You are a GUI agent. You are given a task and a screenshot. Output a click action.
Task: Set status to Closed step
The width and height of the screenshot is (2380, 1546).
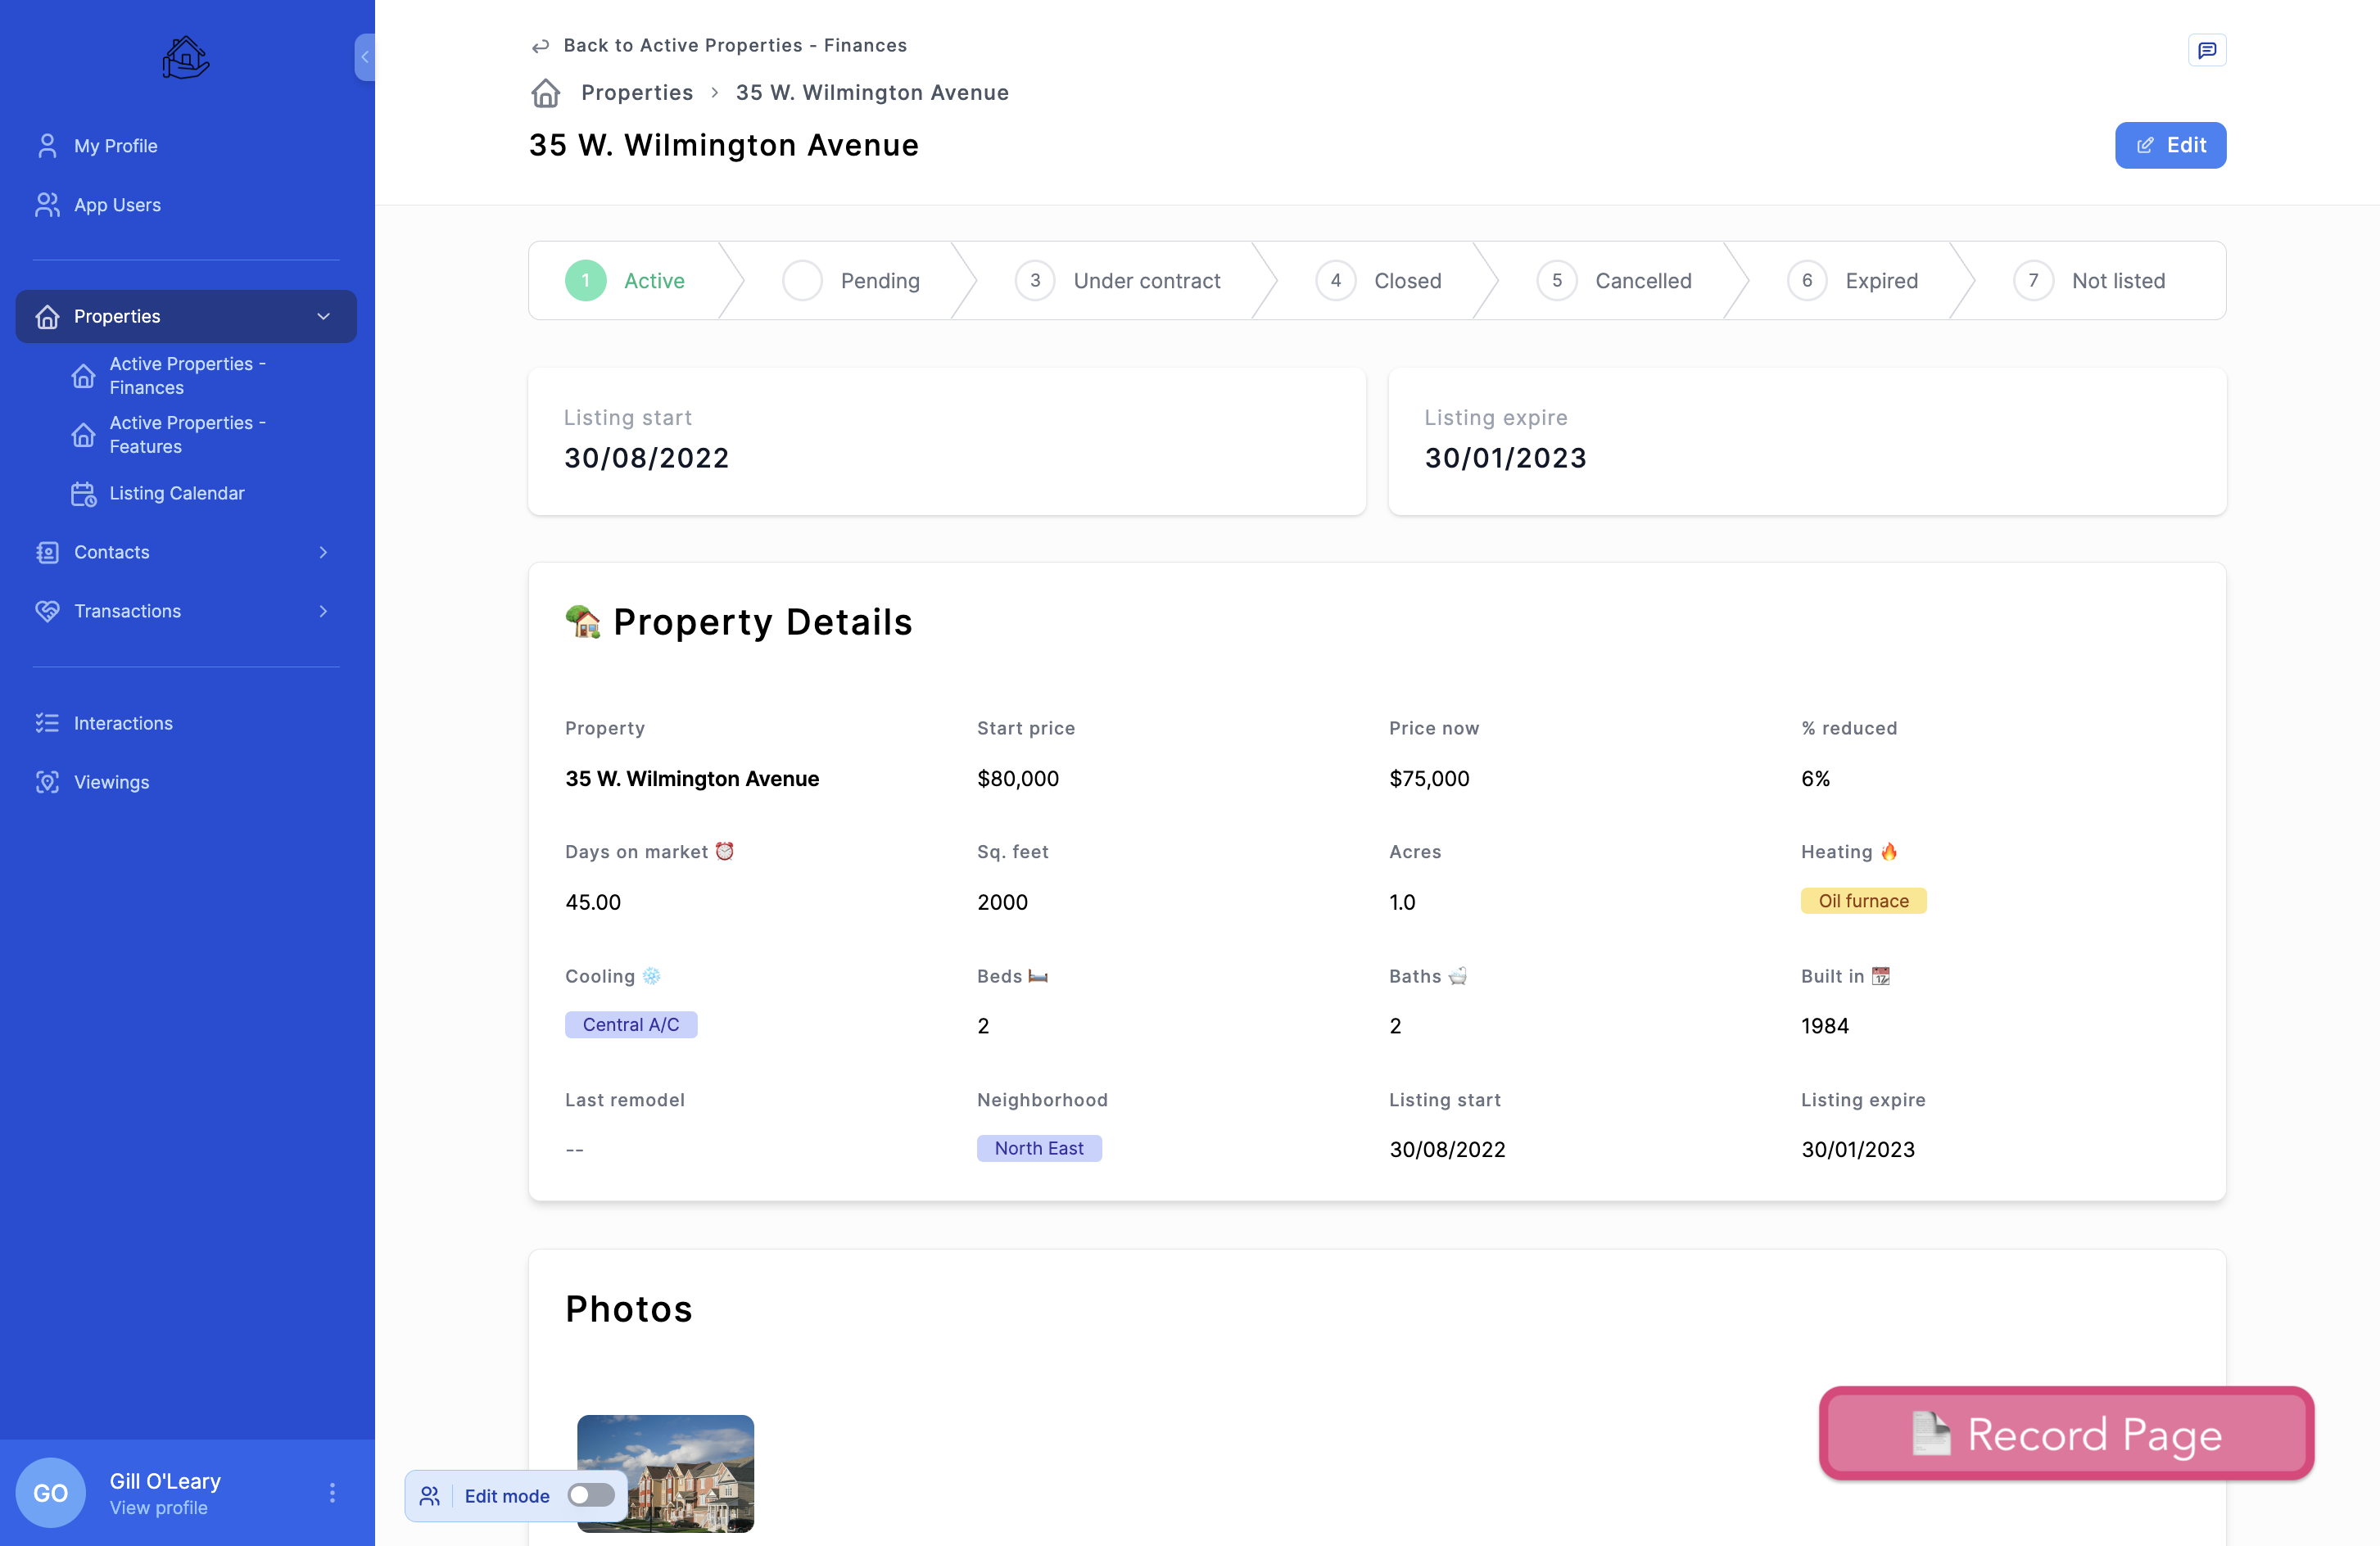tap(1379, 281)
